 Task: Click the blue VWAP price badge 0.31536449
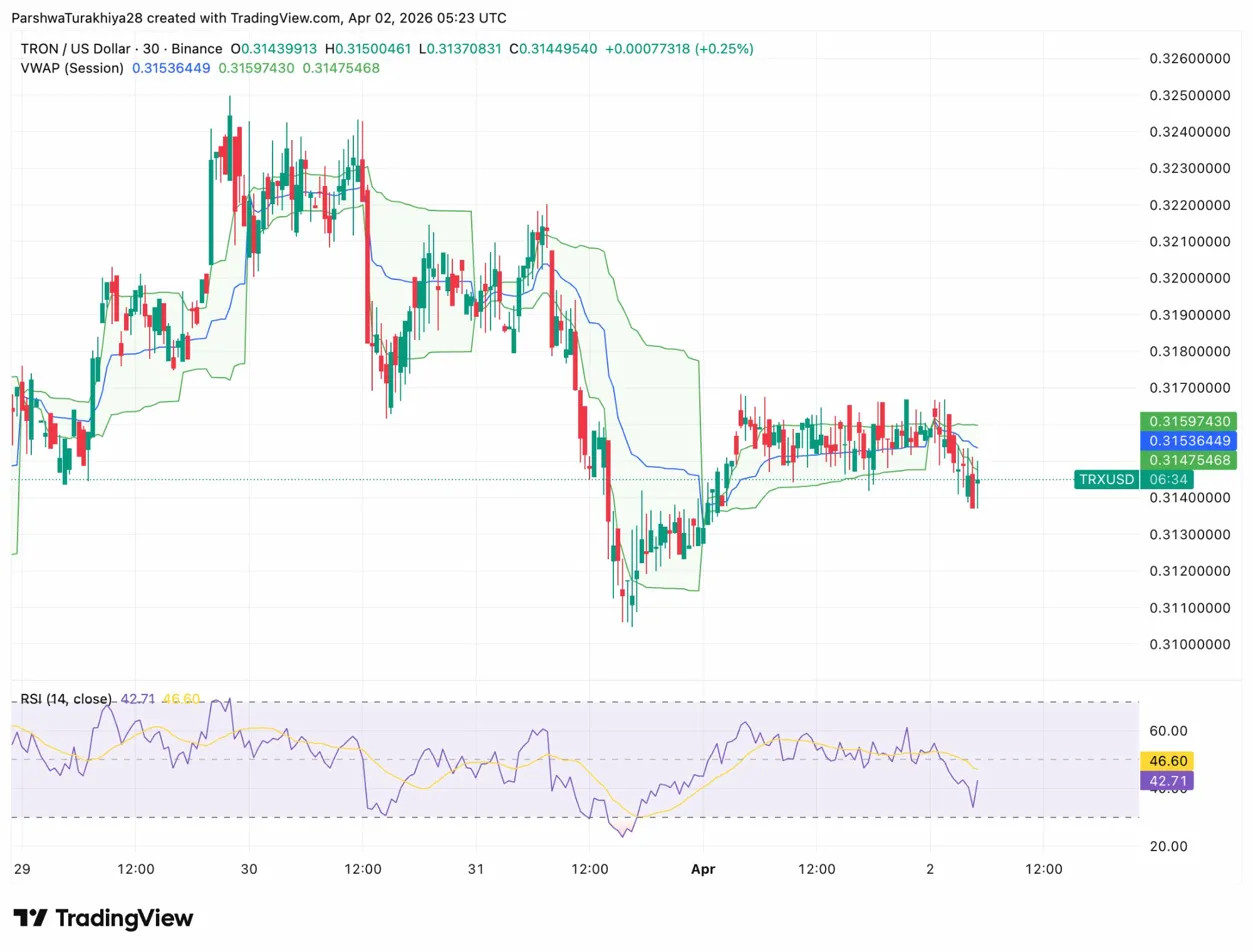[1189, 439]
